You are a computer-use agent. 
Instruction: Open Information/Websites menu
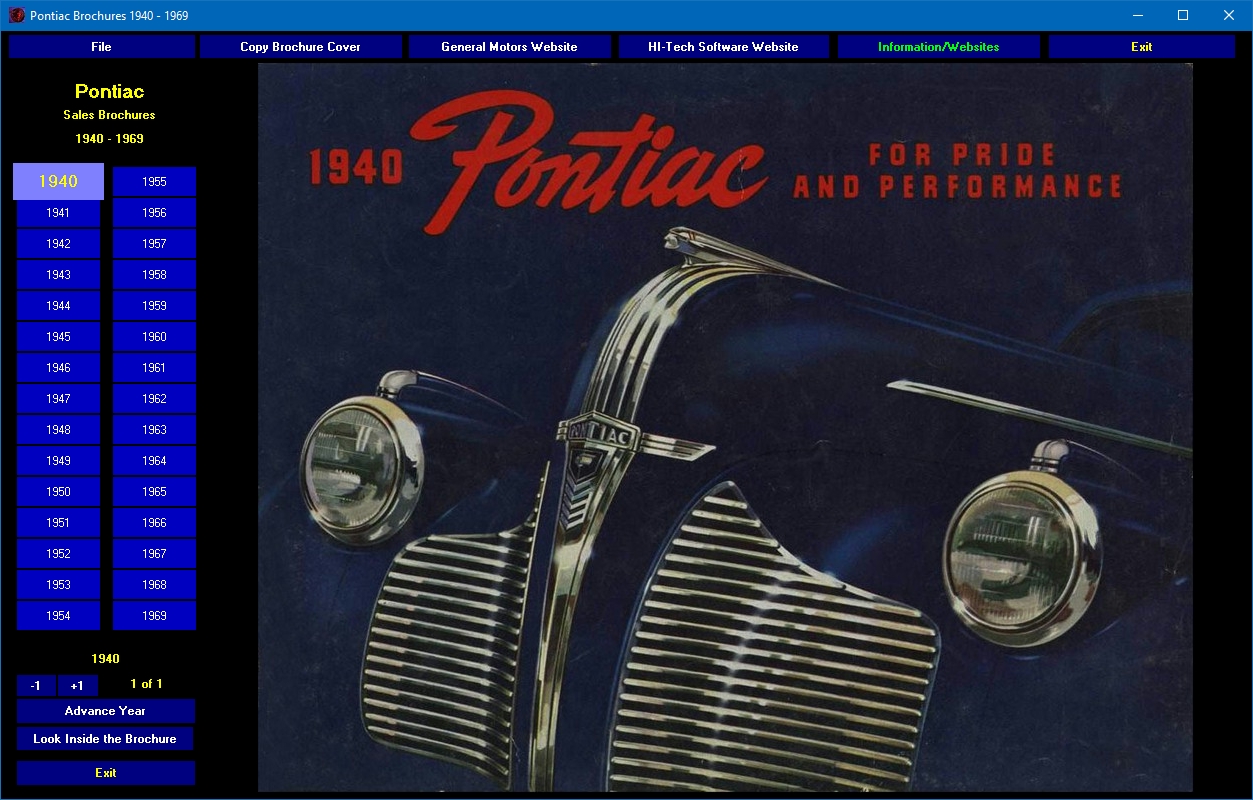click(938, 47)
